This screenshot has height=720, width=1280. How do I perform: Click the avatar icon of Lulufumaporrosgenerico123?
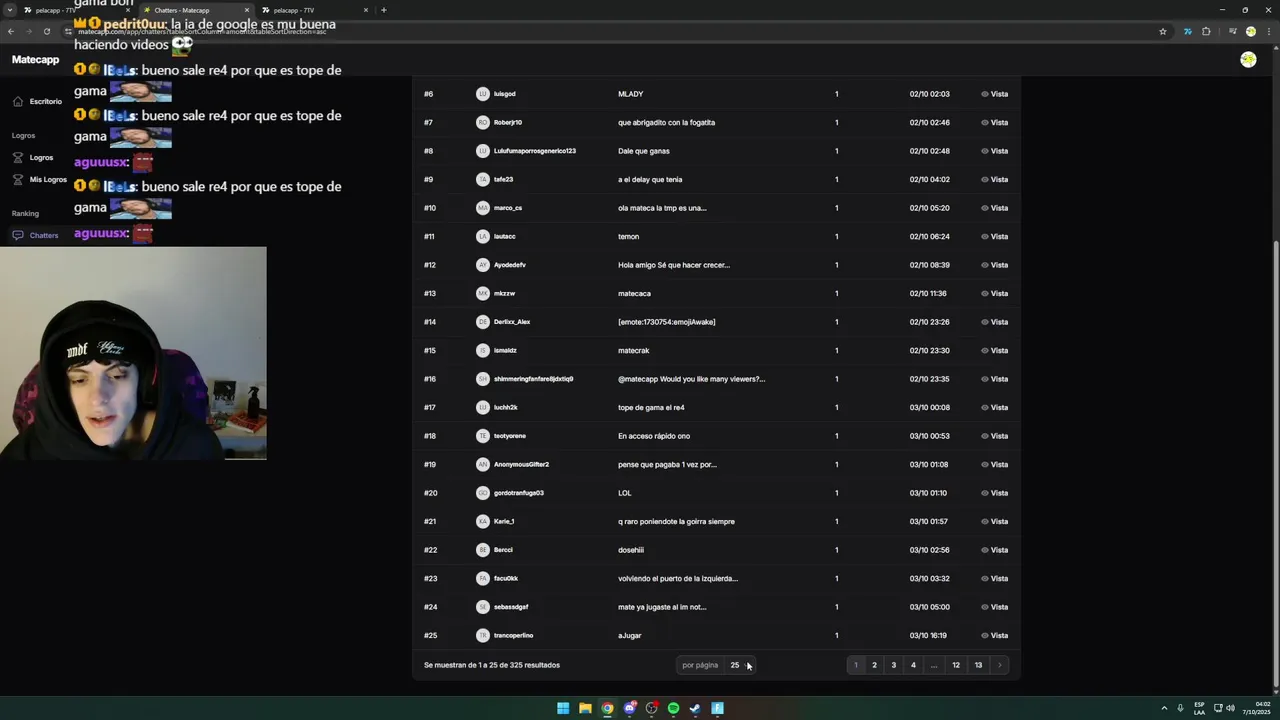click(x=483, y=151)
